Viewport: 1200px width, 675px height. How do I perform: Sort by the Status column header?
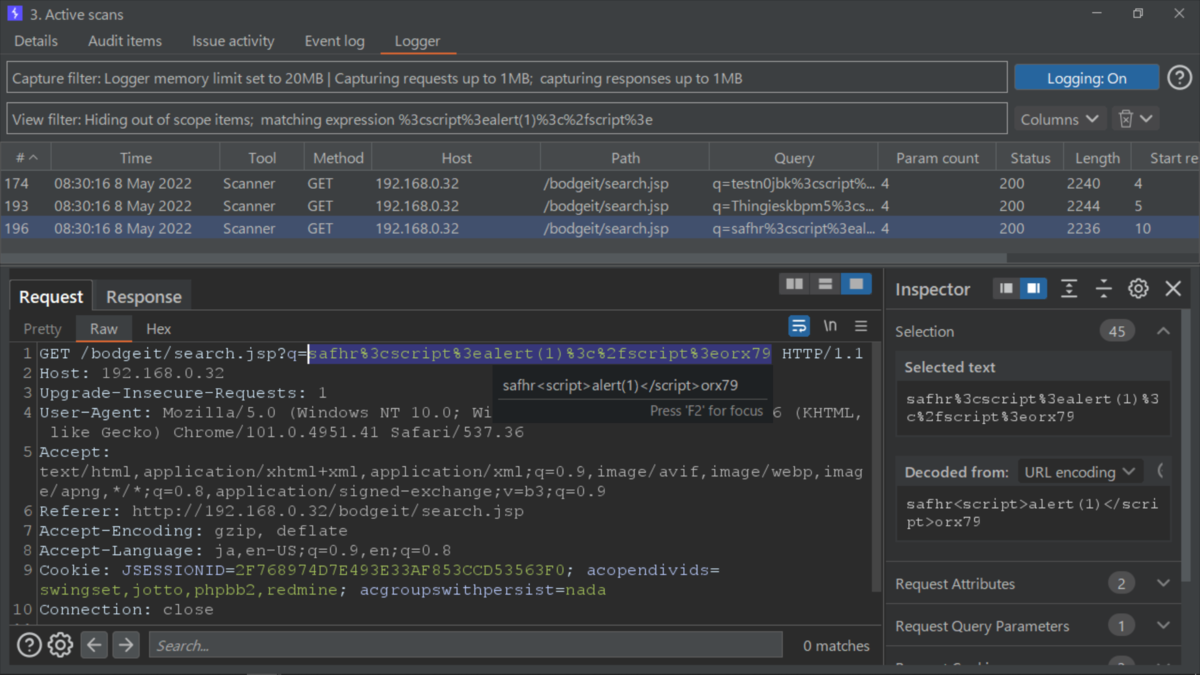point(1030,157)
